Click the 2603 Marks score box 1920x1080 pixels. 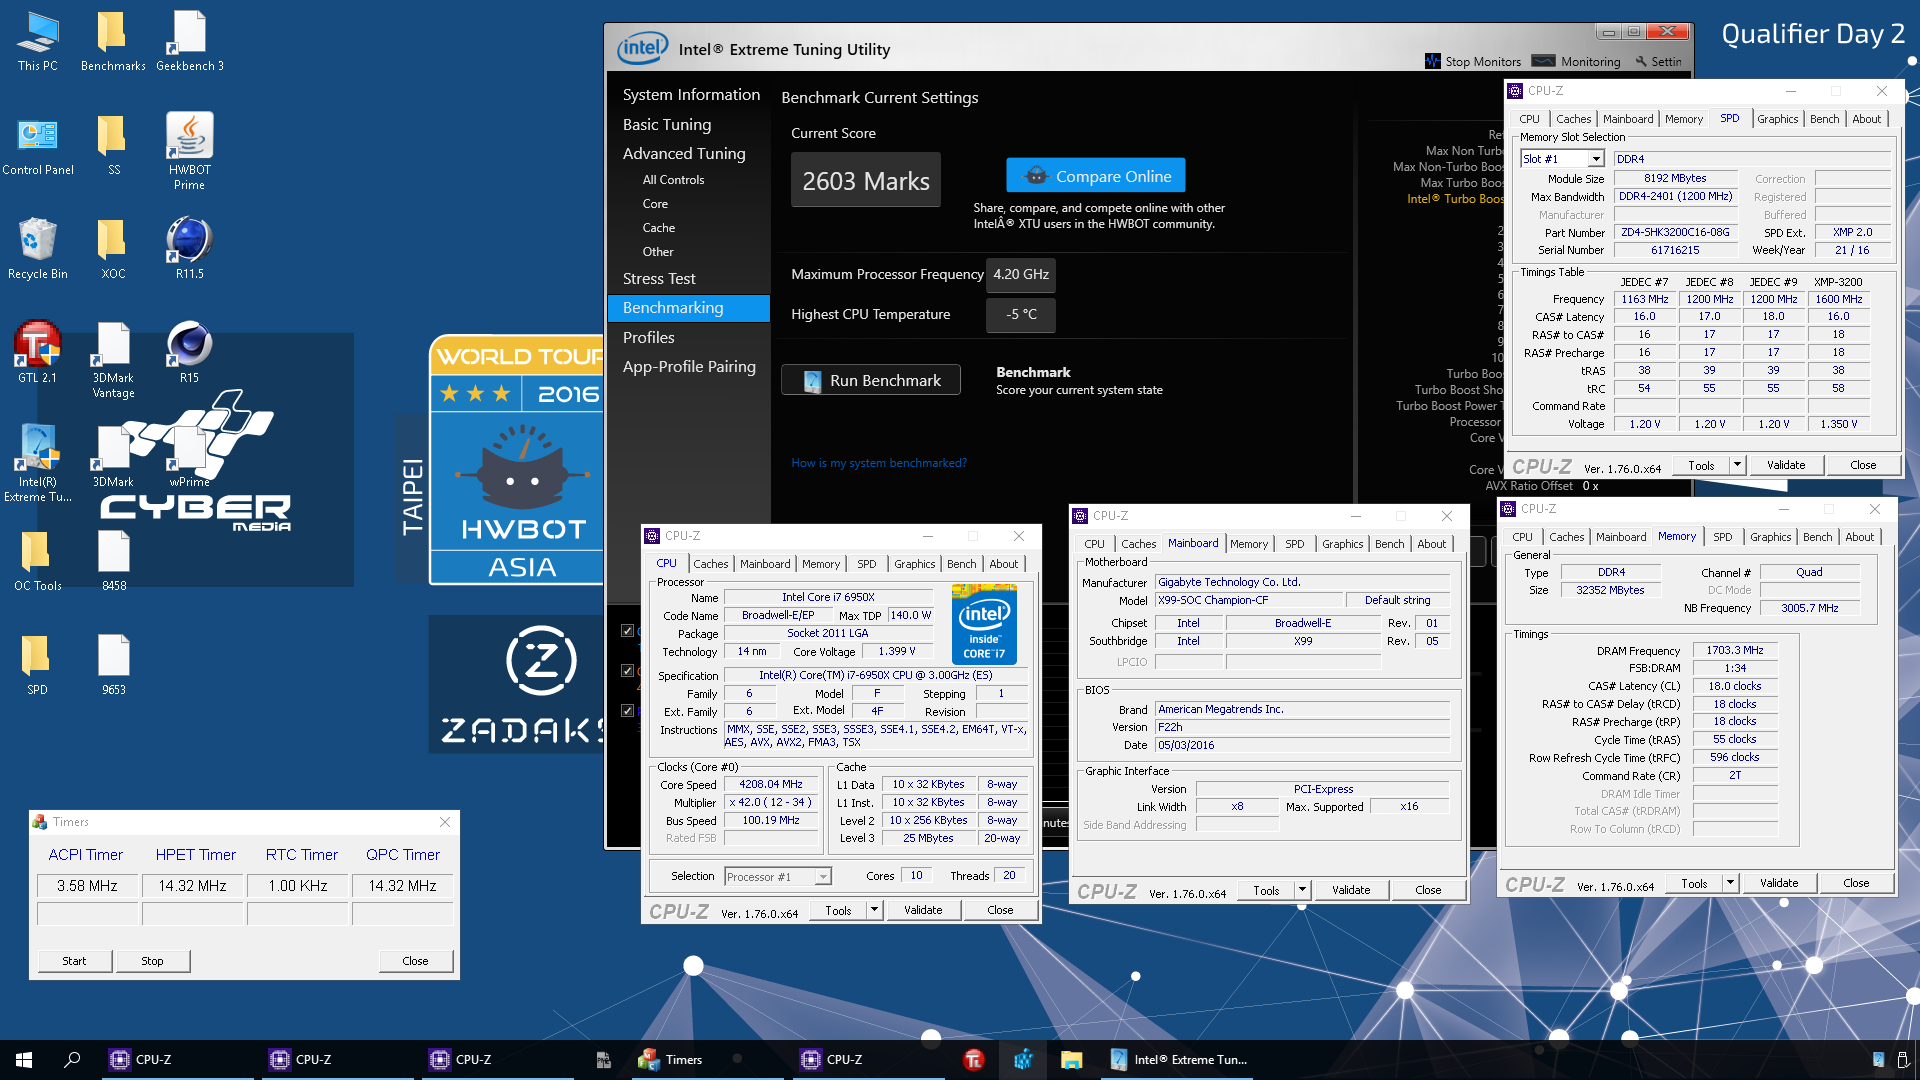click(x=866, y=180)
